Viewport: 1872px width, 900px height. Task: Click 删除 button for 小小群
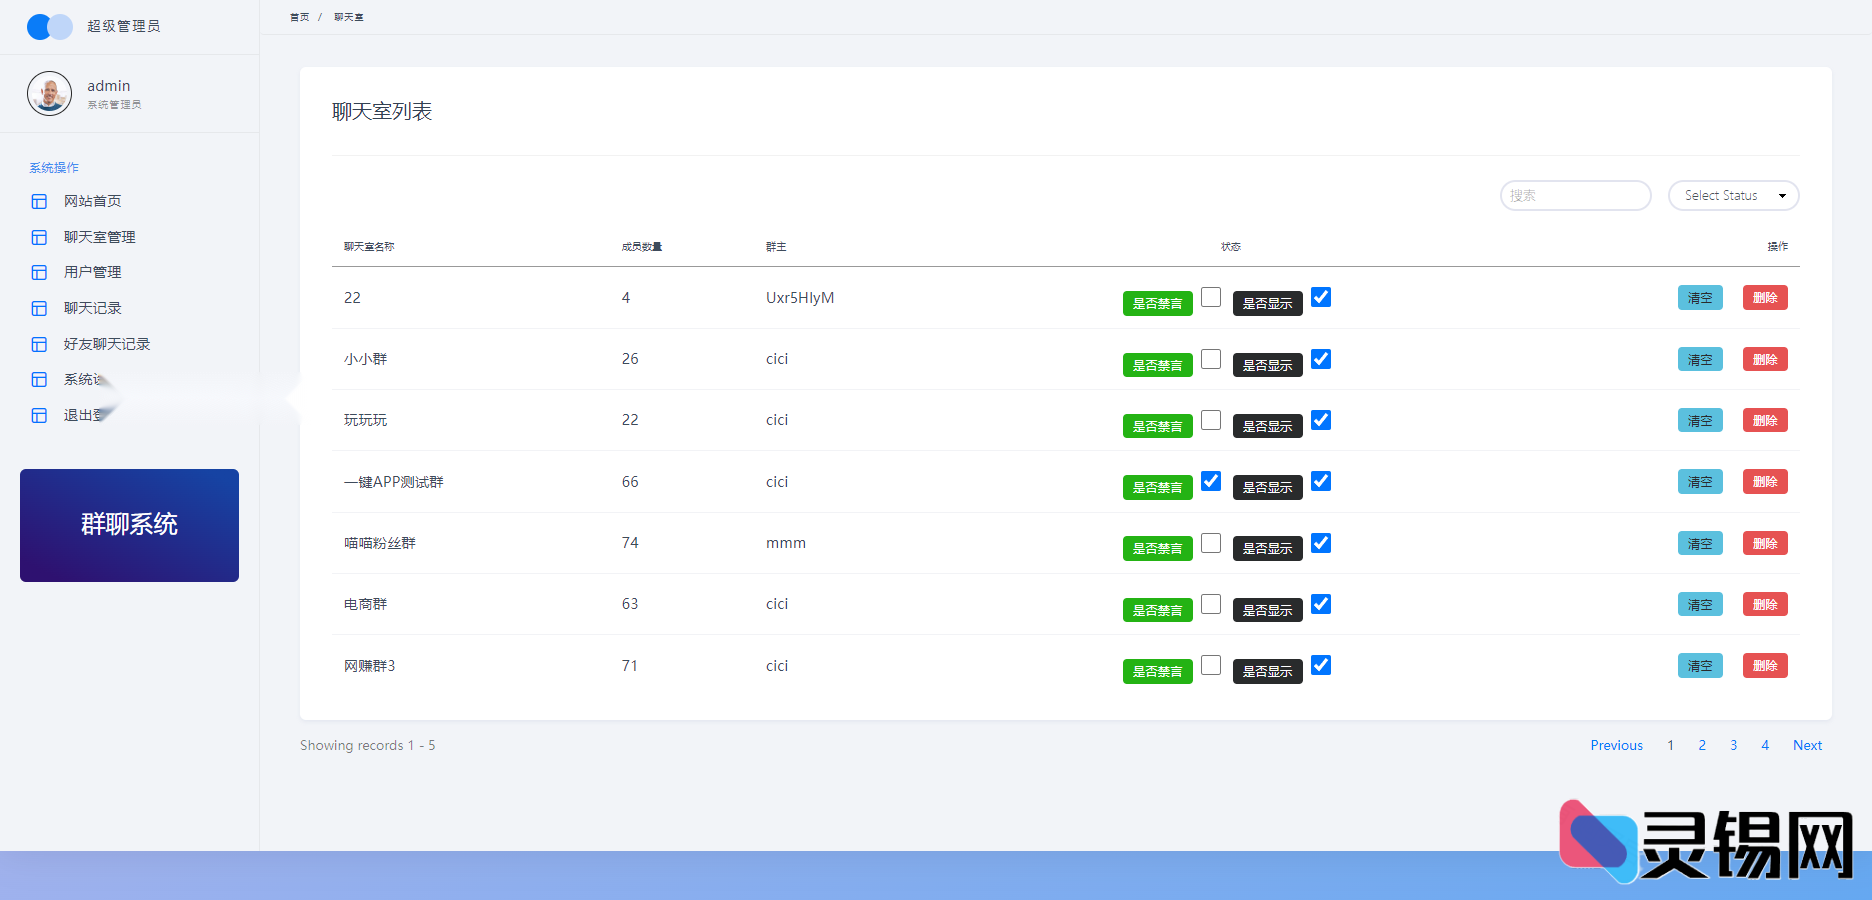click(x=1765, y=360)
